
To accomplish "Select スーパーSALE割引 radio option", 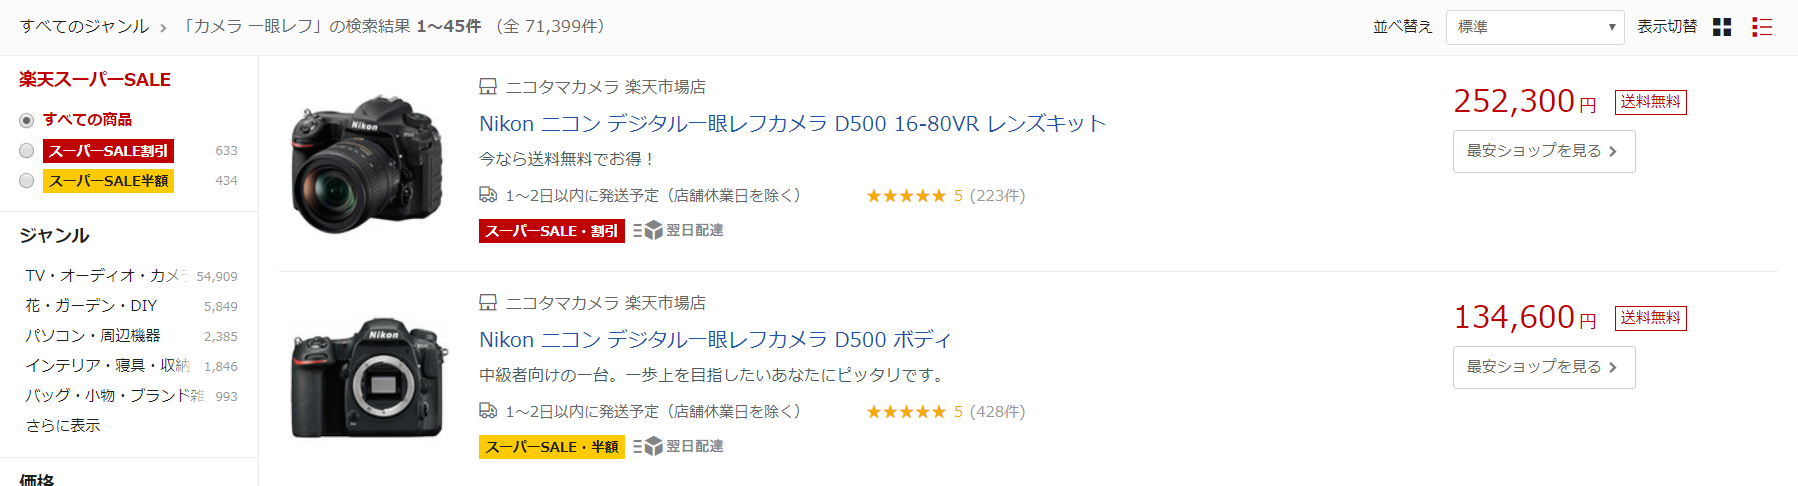I will pos(27,151).
